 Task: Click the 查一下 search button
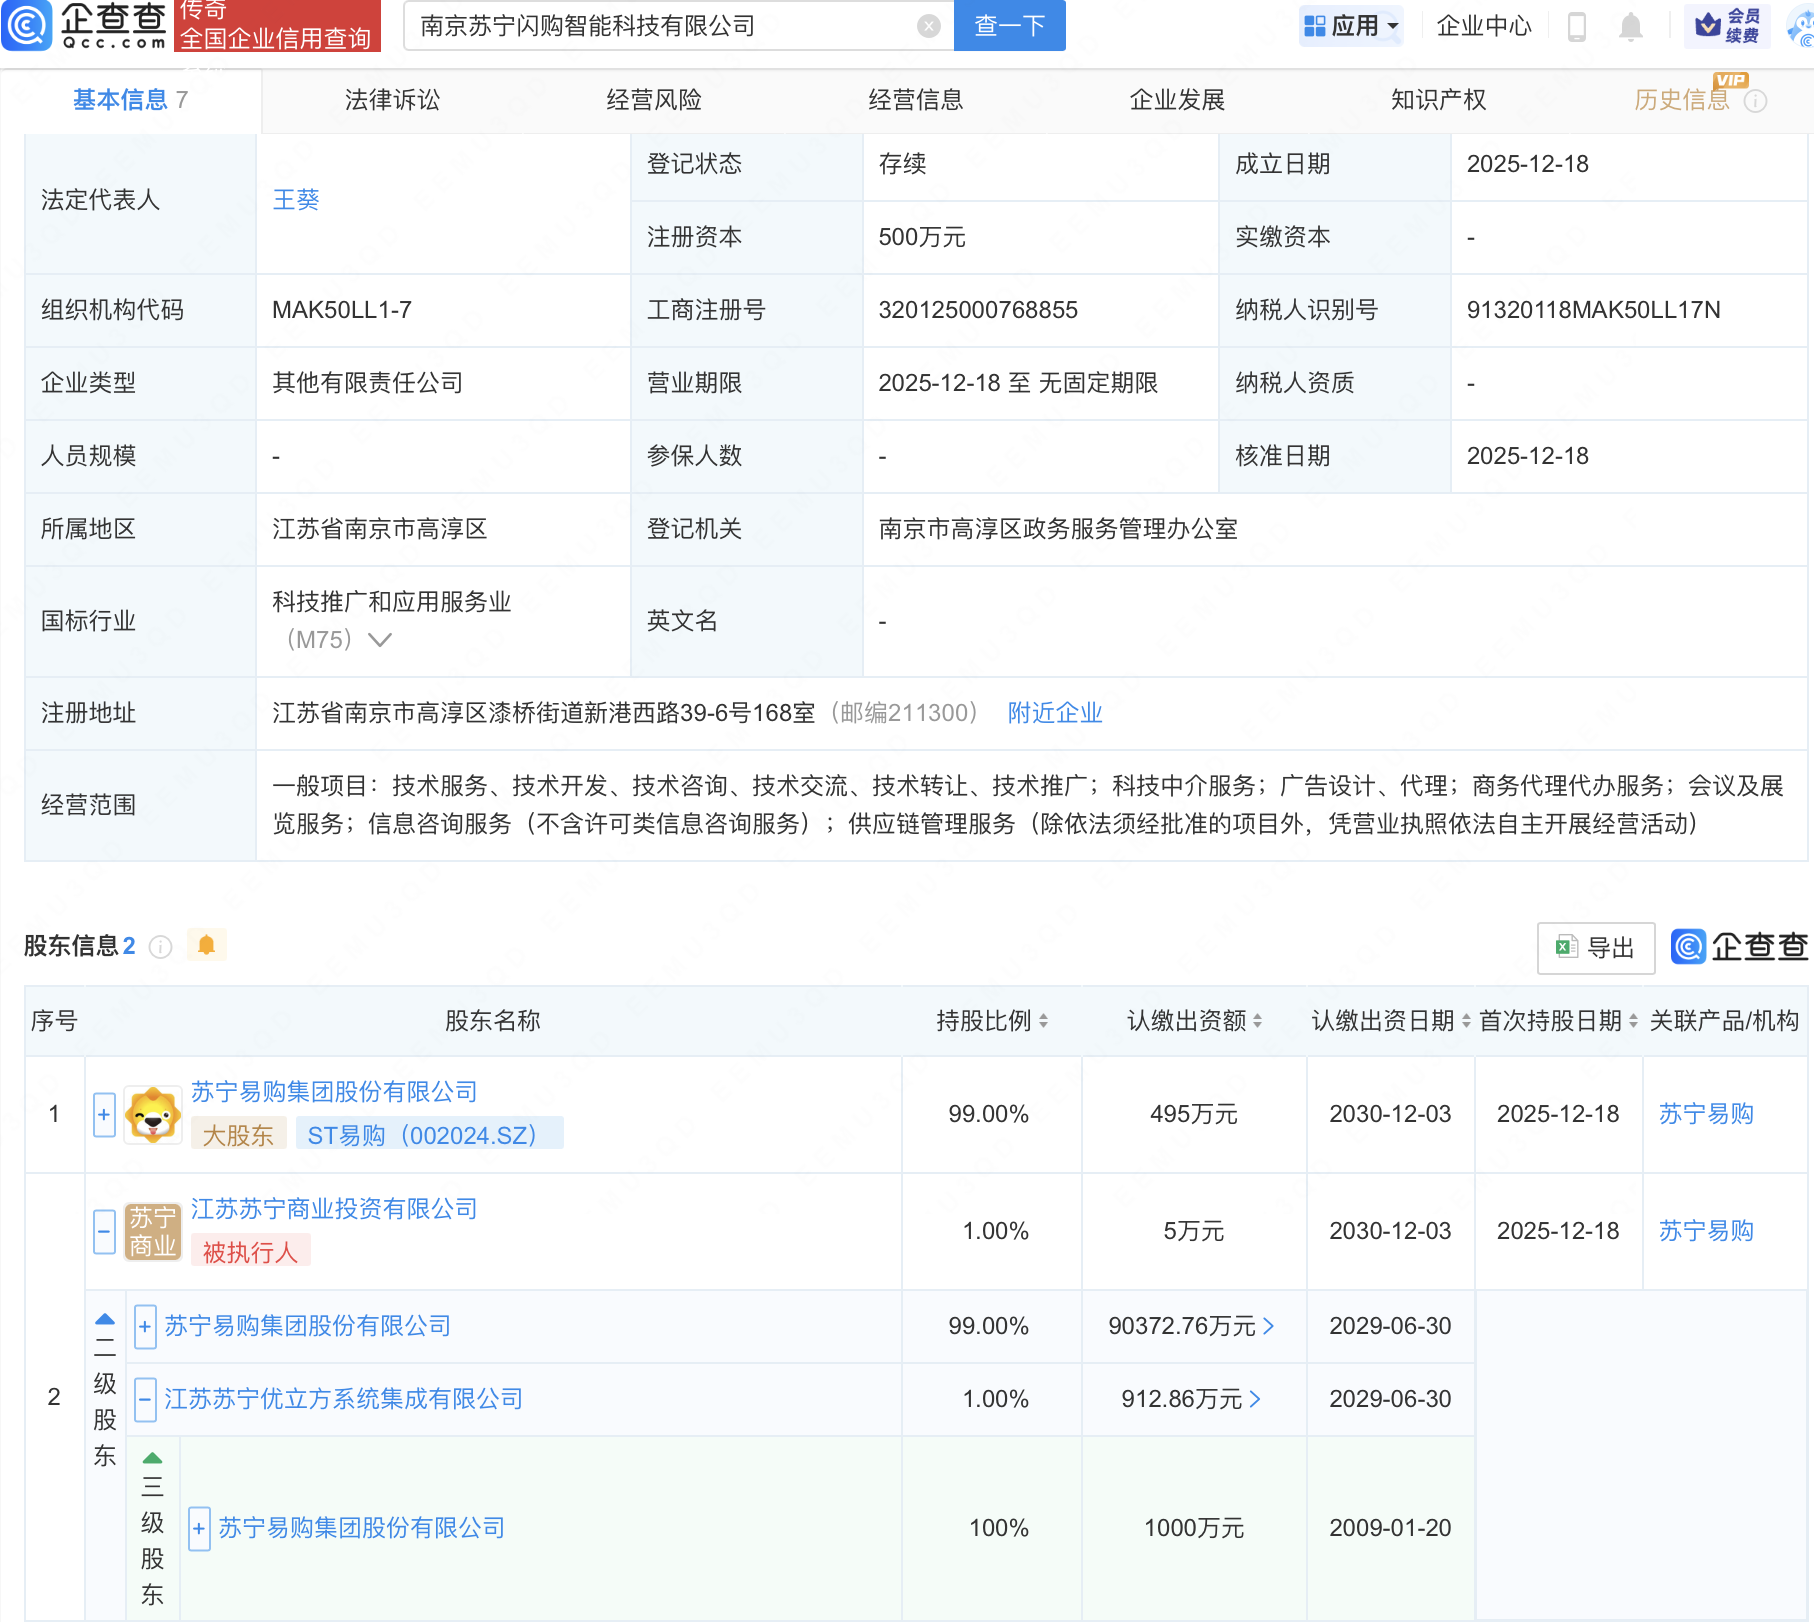tap(1008, 26)
